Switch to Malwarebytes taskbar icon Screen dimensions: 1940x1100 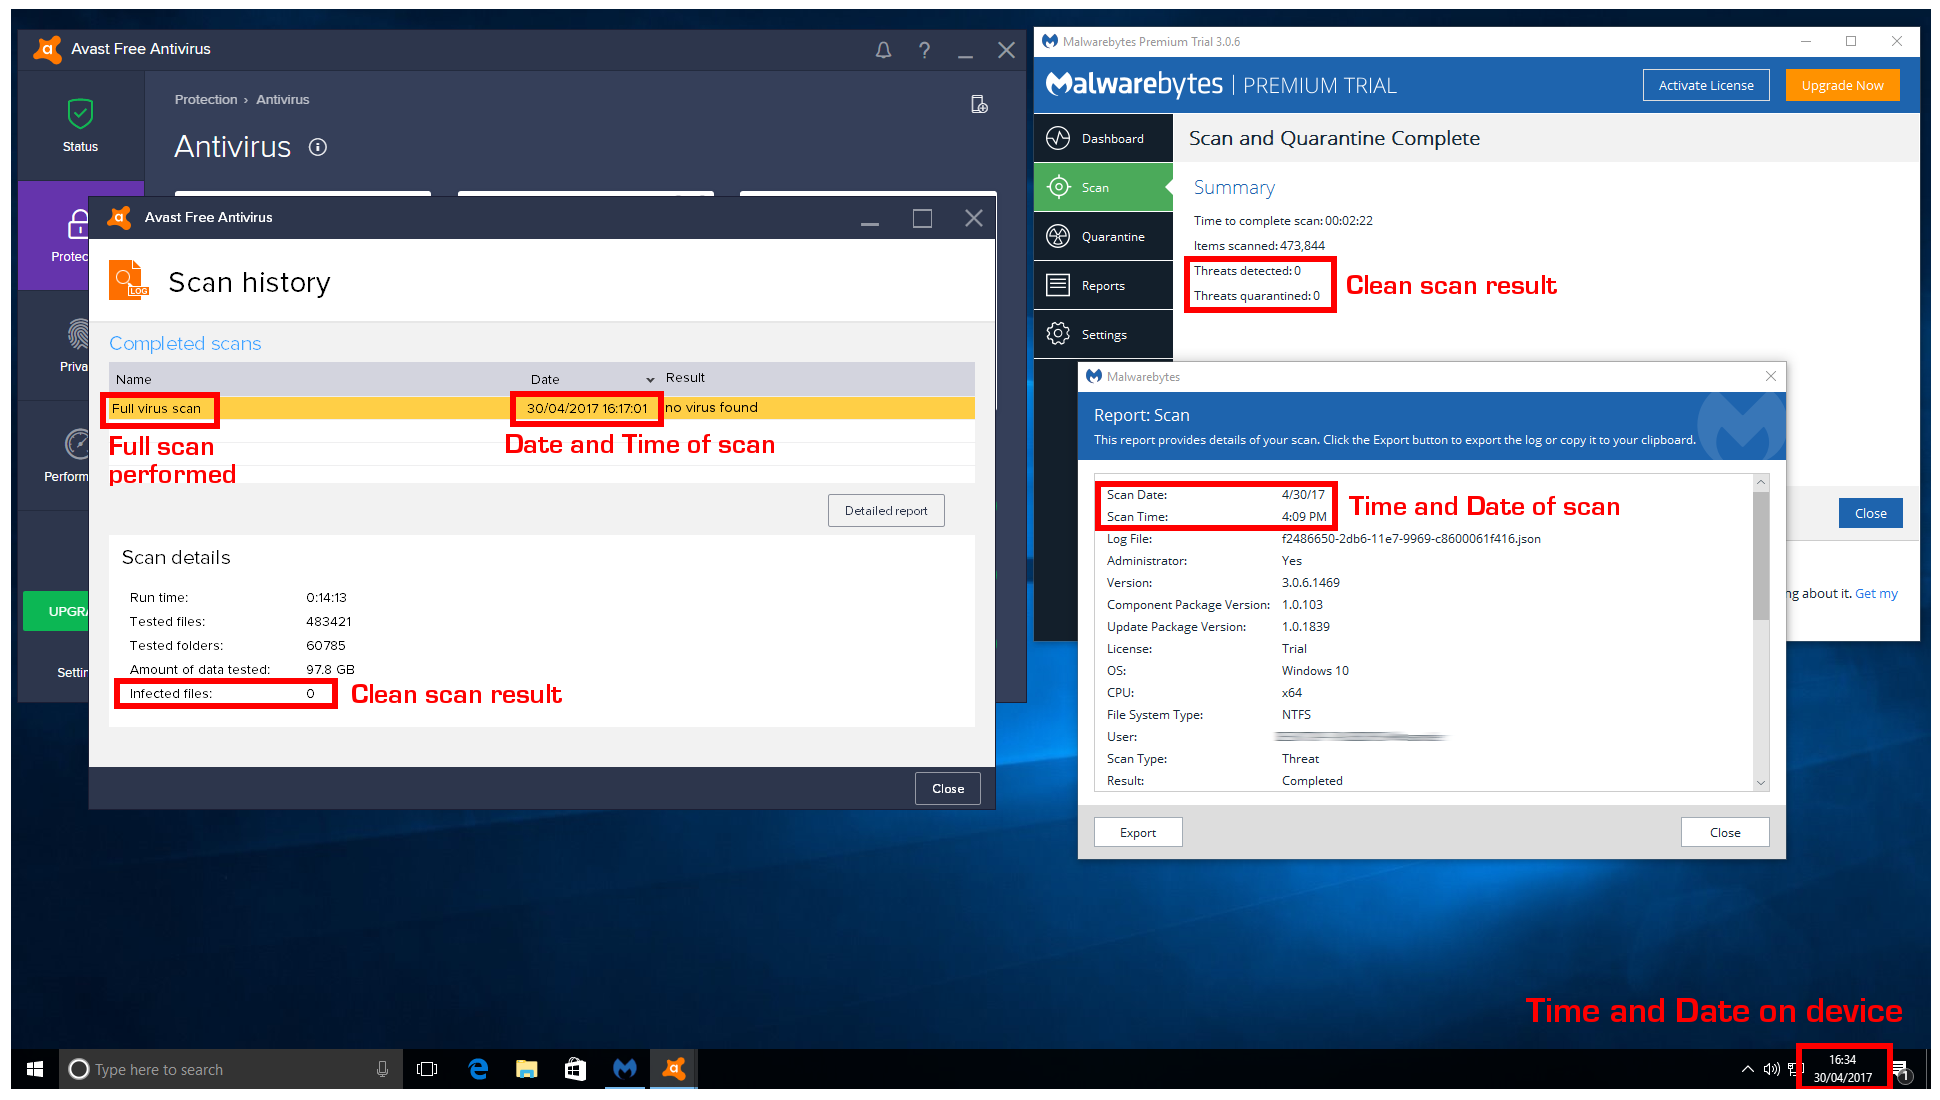[625, 1069]
